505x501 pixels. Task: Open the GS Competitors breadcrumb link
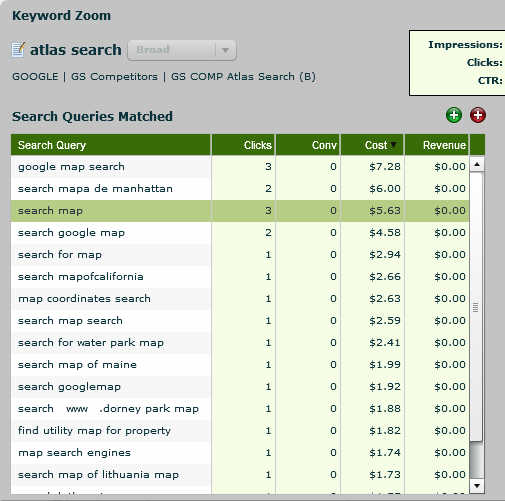click(114, 77)
